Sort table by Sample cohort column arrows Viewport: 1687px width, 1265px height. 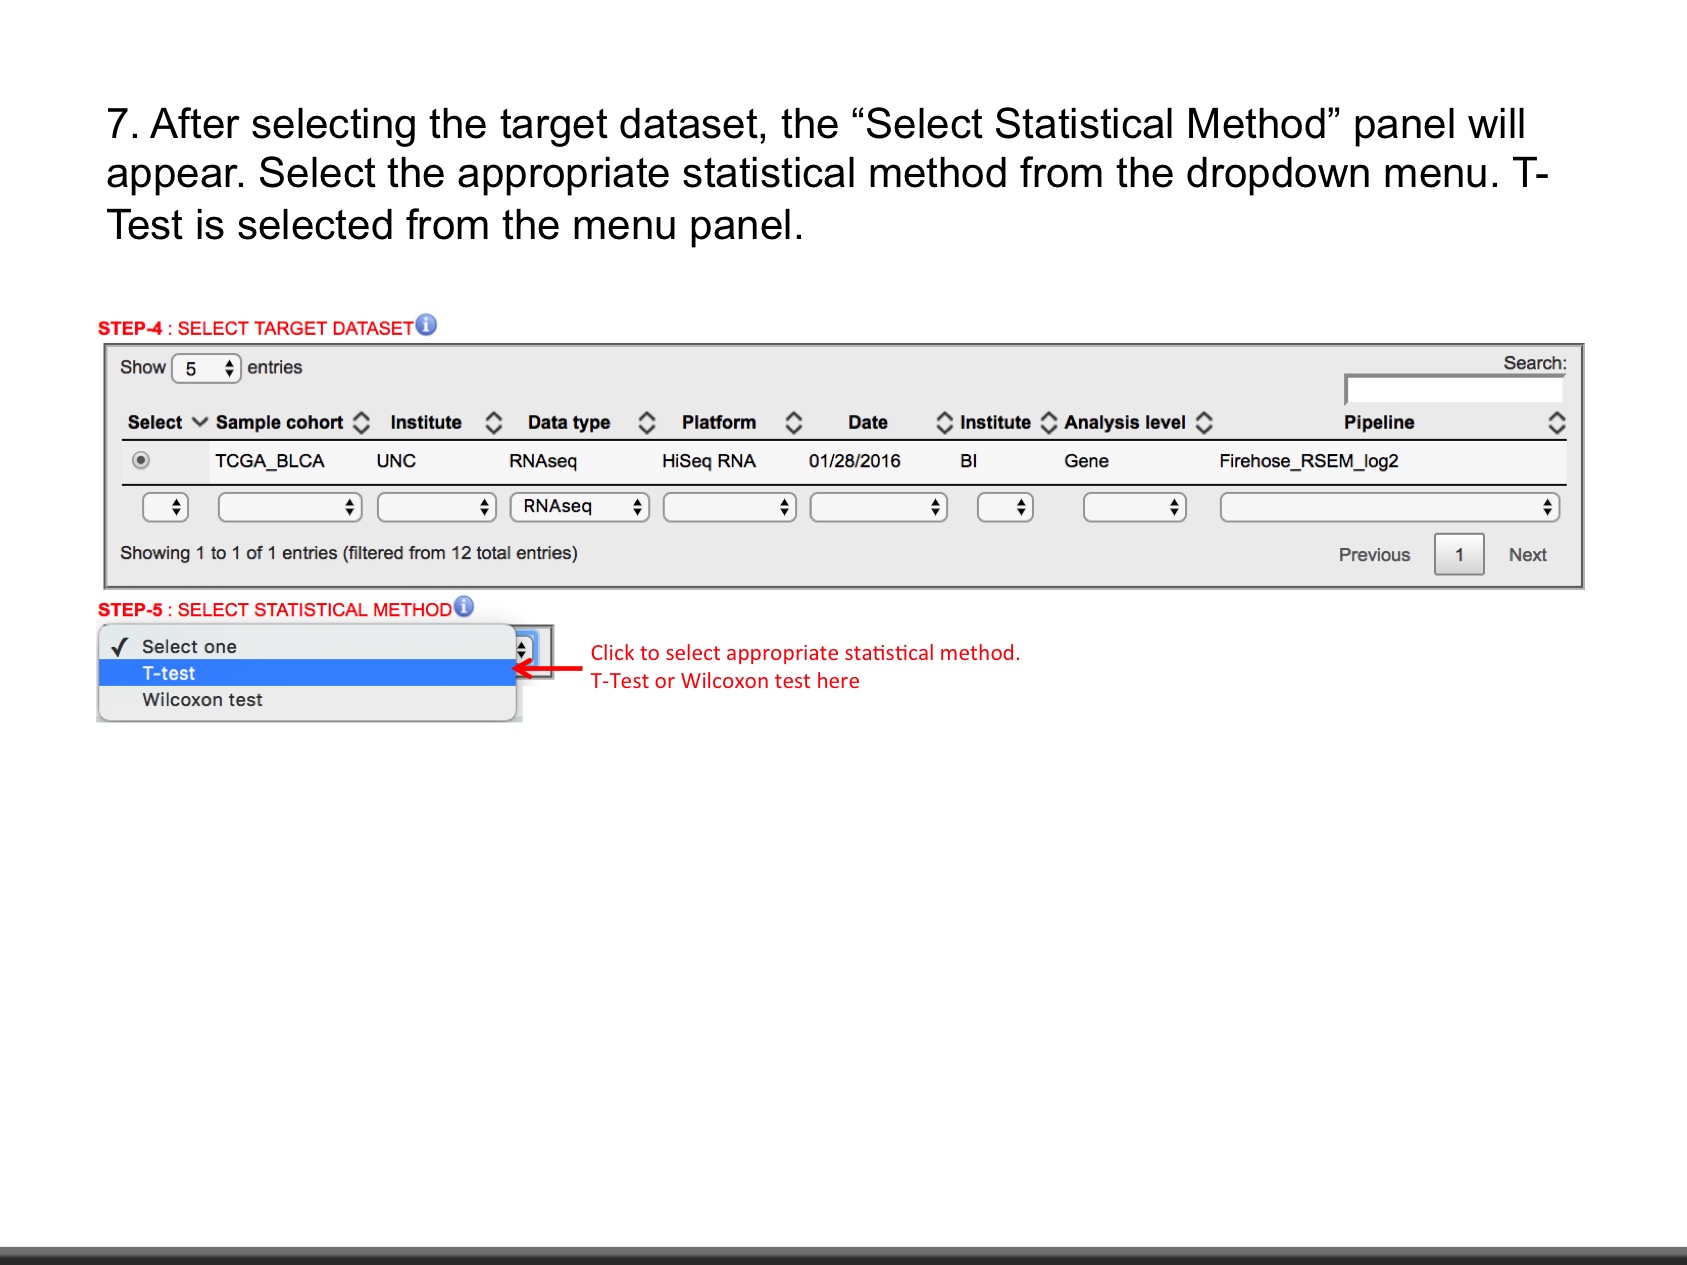click(x=362, y=423)
